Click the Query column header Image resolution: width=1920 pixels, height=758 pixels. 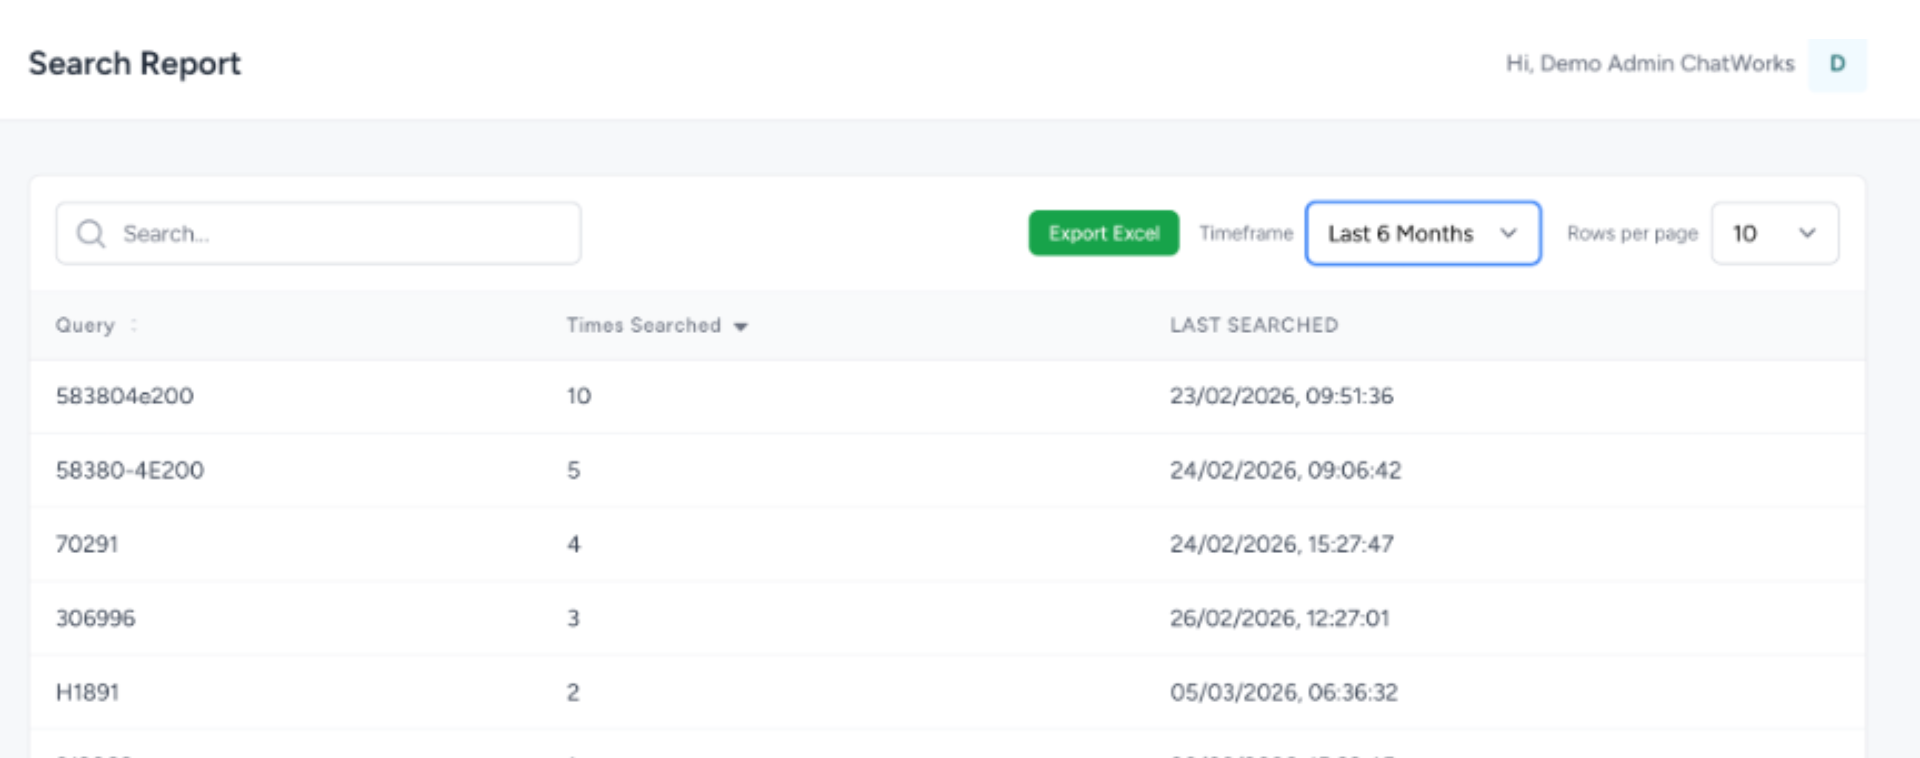pos(85,325)
